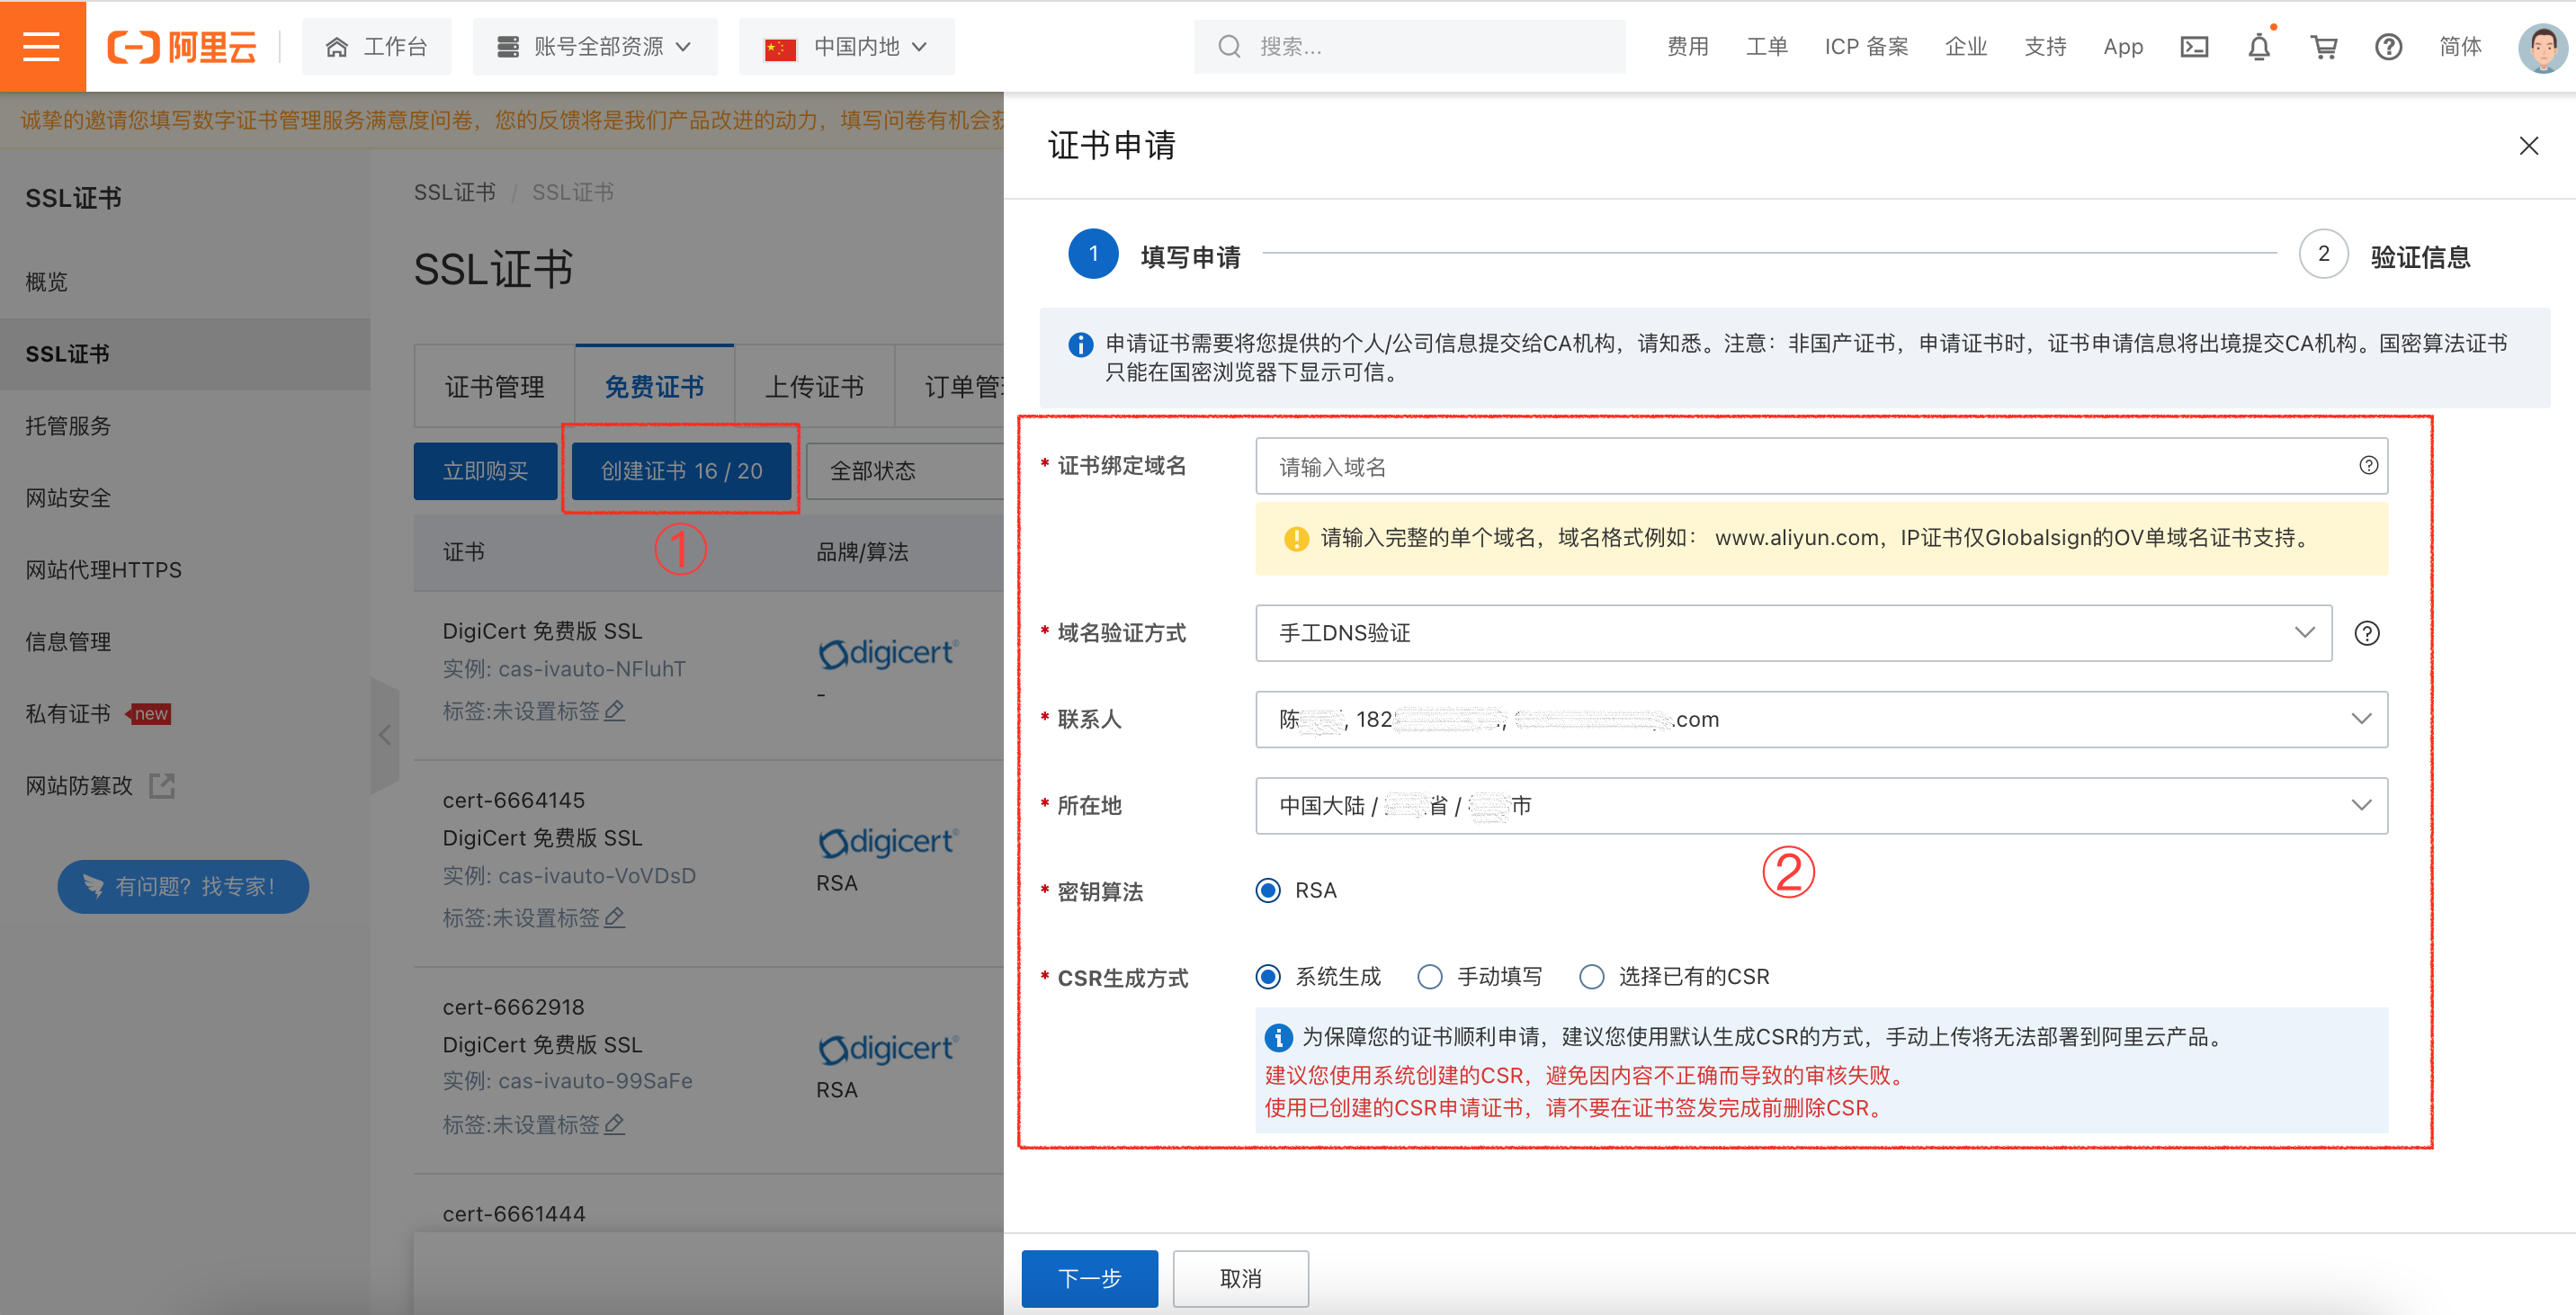Screen dimensions: 2576x1315
Task: Switch to 免费证书 tab
Action: 654,387
